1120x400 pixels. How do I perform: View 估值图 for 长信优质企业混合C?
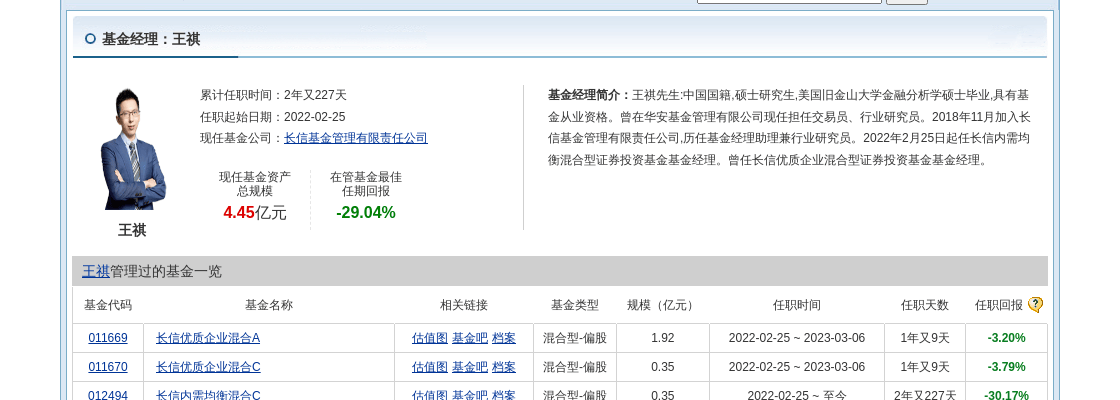[x=430, y=367]
